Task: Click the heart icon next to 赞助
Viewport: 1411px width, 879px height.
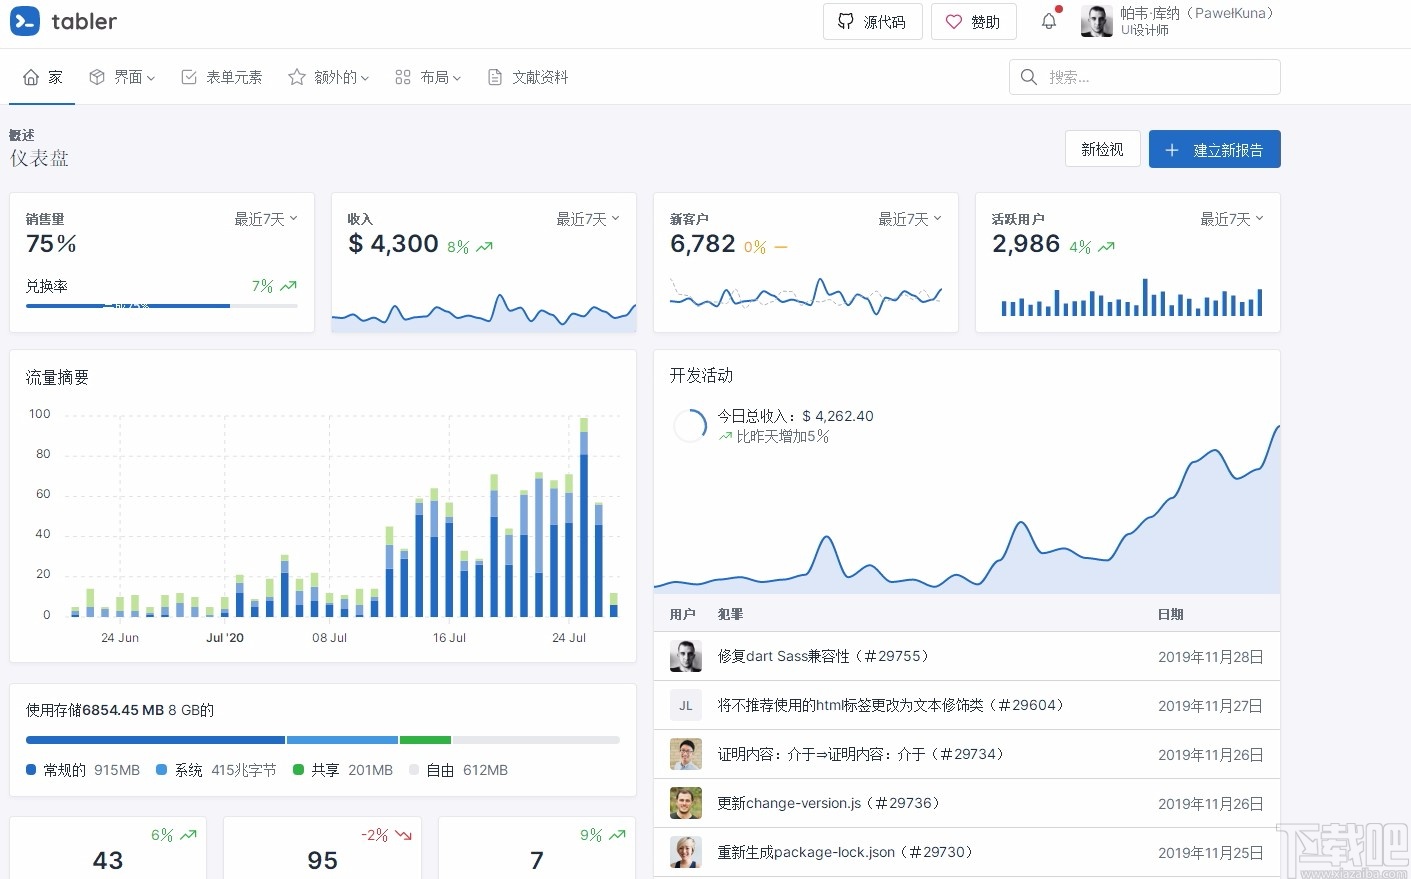Action: coord(953,21)
